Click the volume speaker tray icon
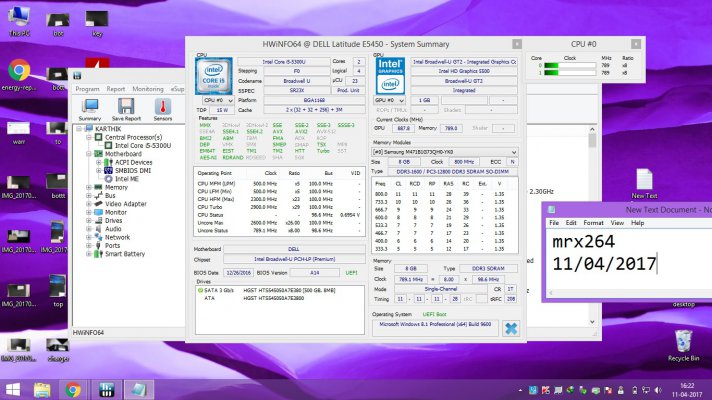Screen dimensions: 712x400 tap(658, 390)
